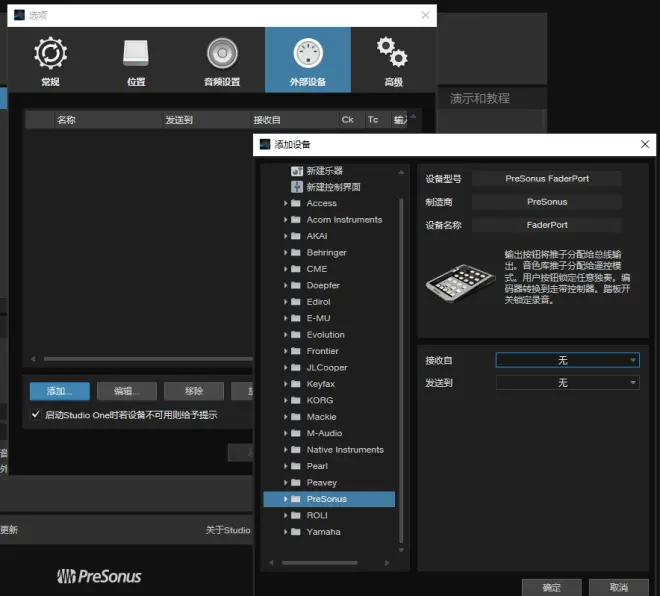This screenshot has width=660, height=596.
Task: Click the Edirol folder icon
Action: (x=296, y=302)
